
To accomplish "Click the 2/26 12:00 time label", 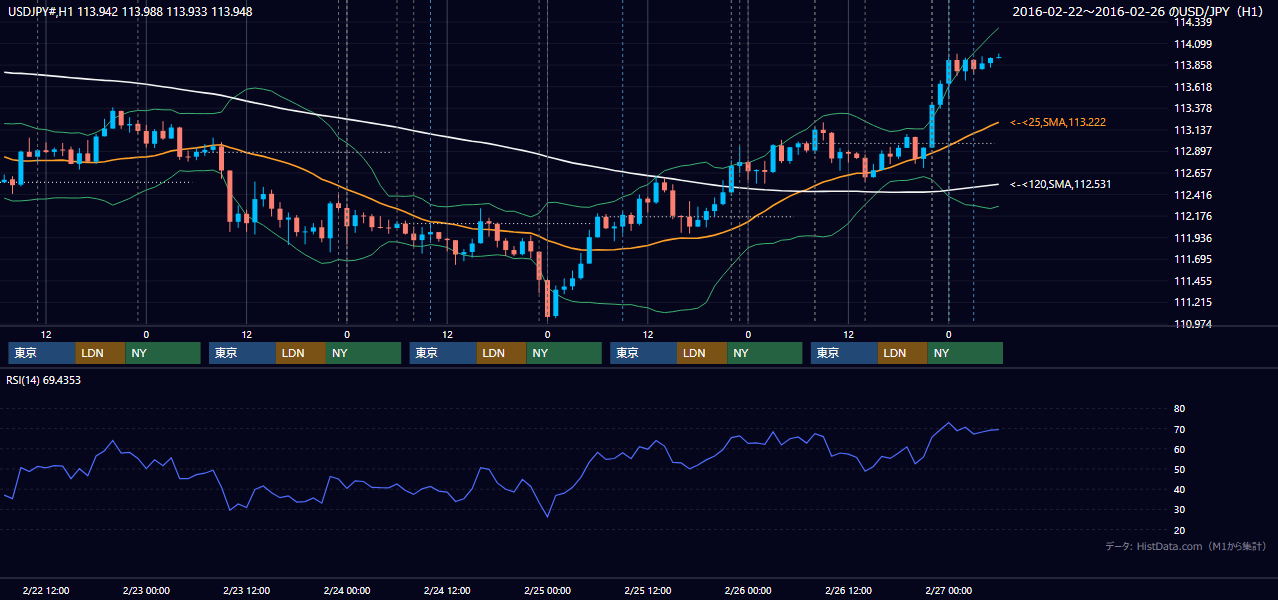I will [x=849, y=590].
